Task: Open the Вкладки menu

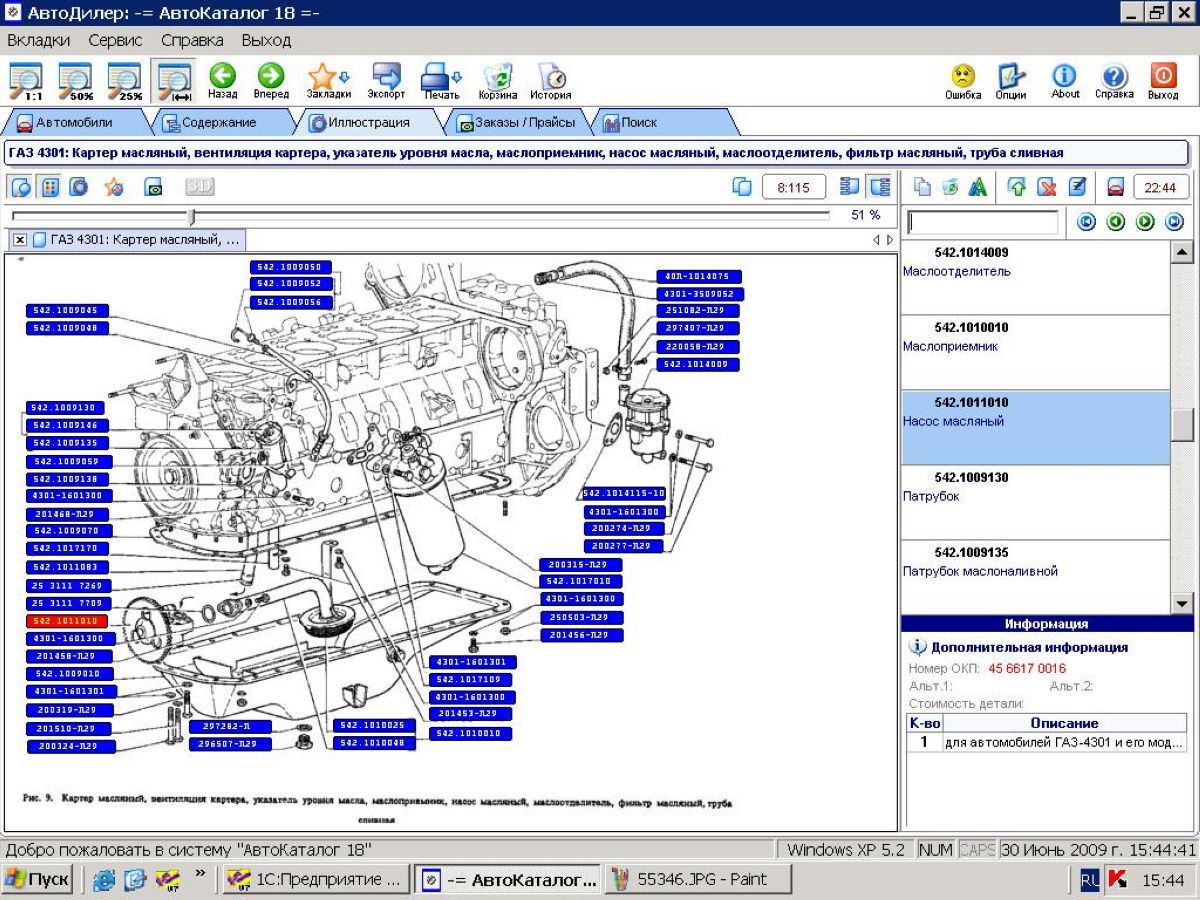Action: tap(39, 40)
